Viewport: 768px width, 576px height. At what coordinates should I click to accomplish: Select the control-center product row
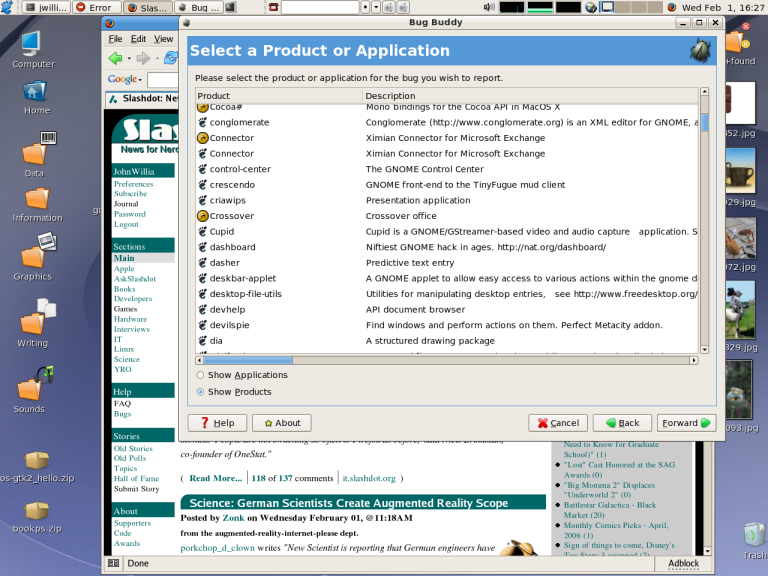pyautogui.click(x=447, y=169)
